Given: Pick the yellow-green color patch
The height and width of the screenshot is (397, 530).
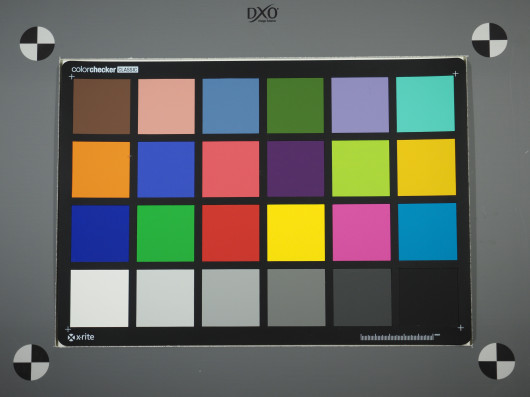Looking at the screenshot, I should tap(361, 168).
